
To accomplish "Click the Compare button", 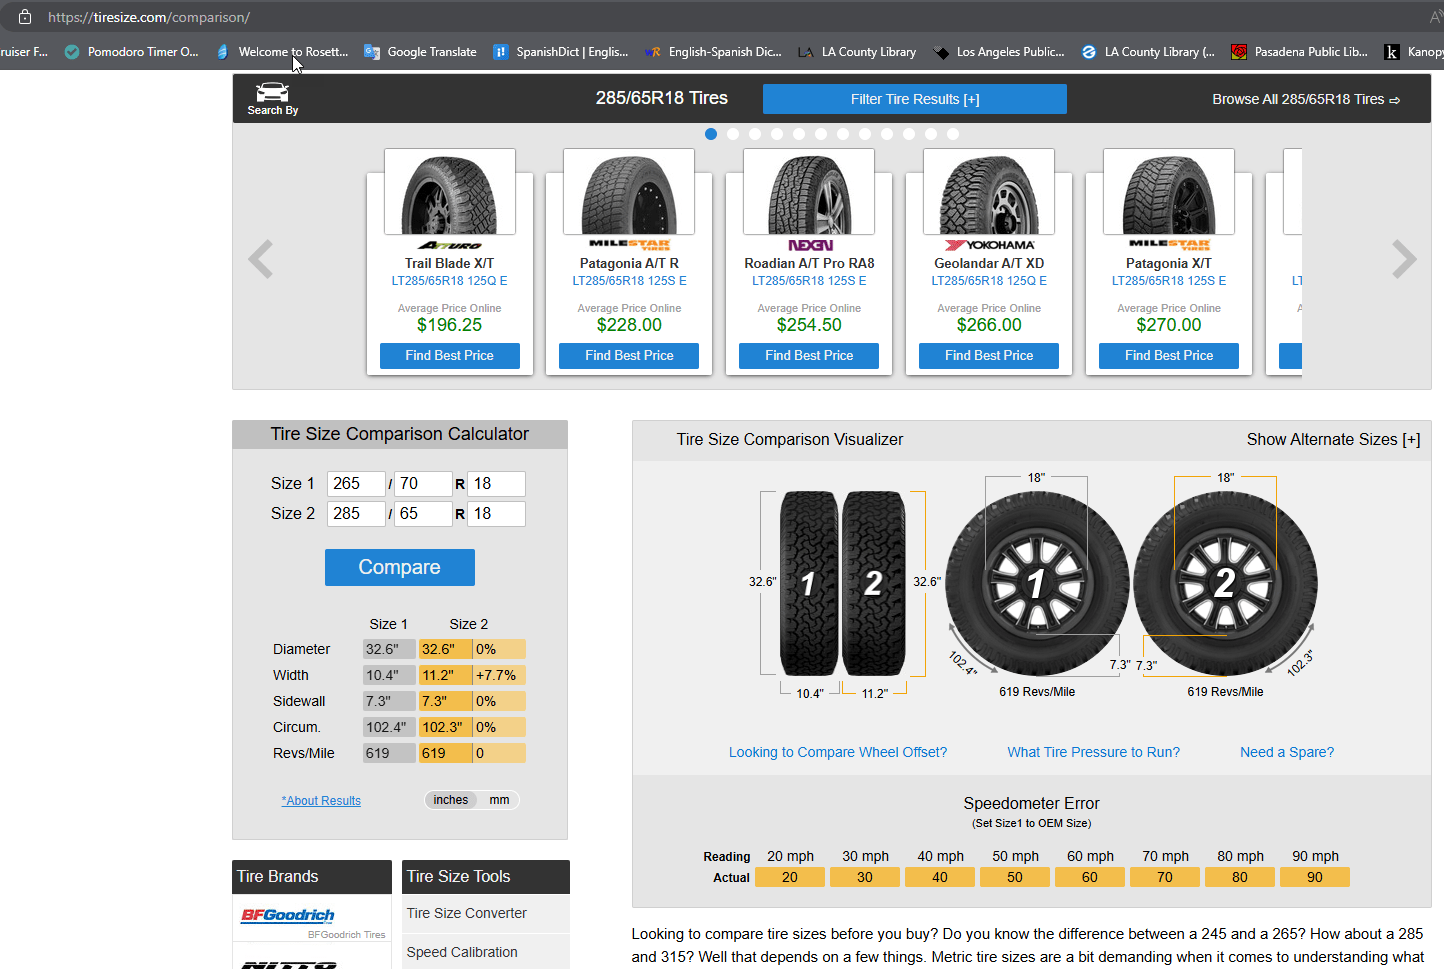I will coord(399,567).
